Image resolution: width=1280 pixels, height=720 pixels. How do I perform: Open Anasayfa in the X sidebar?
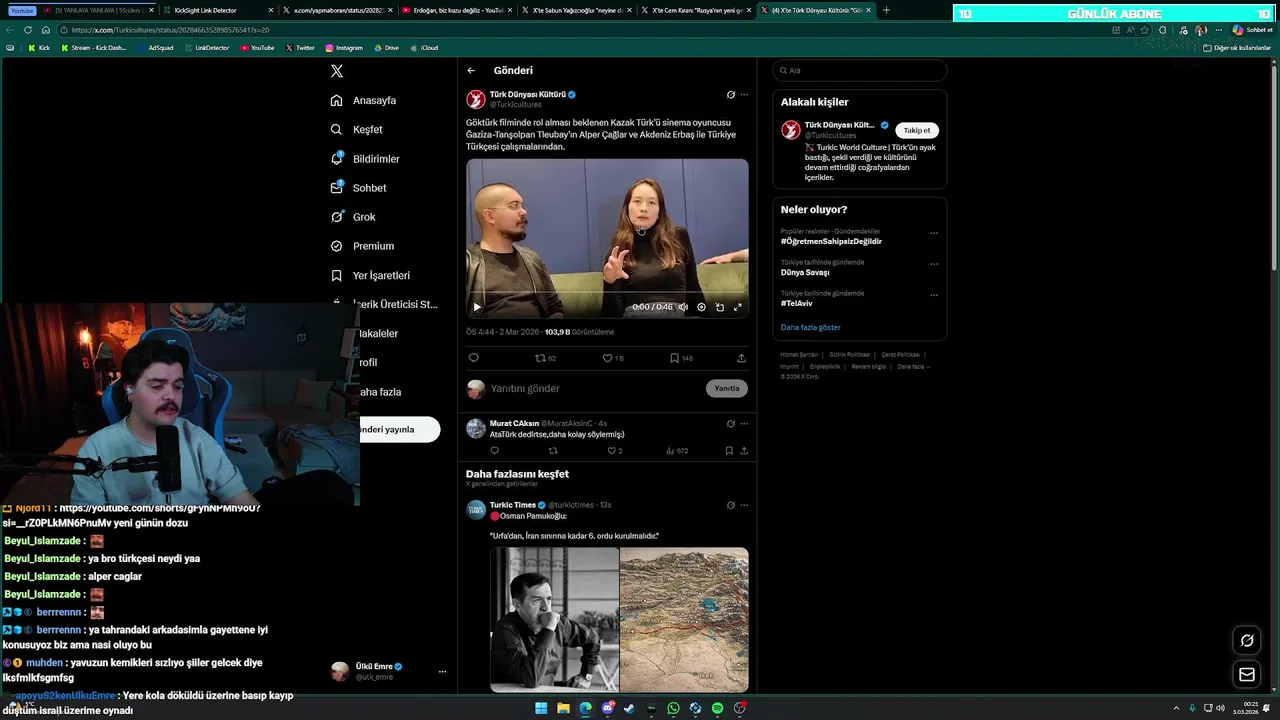point(363,100)
